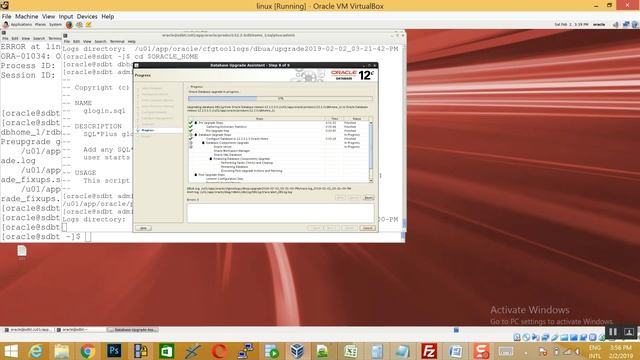Switch to Database Upgrade Assistant taskbar entry
Image resolution: width=640 pixels, height=360 pixels.
click(x=133, y=330)
